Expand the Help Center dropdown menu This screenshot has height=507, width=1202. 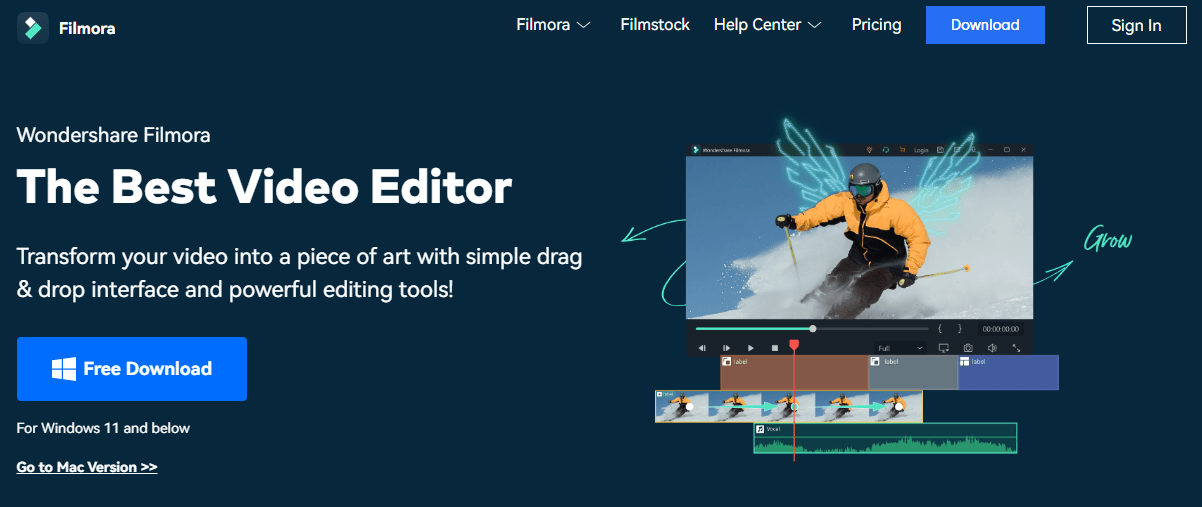(x=767, y=25)
